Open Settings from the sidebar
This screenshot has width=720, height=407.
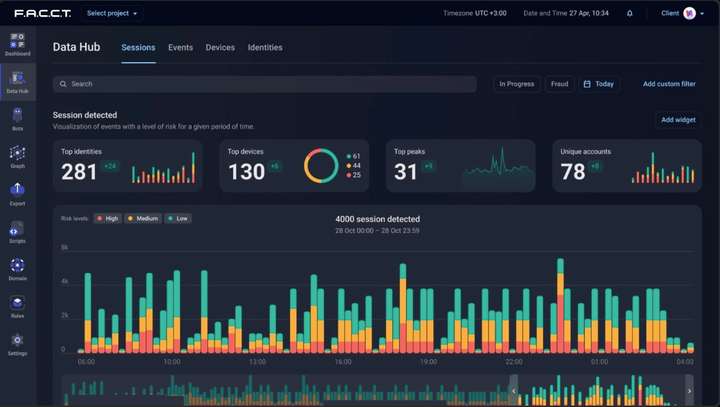pyautogui.click(x=18, y=341)
